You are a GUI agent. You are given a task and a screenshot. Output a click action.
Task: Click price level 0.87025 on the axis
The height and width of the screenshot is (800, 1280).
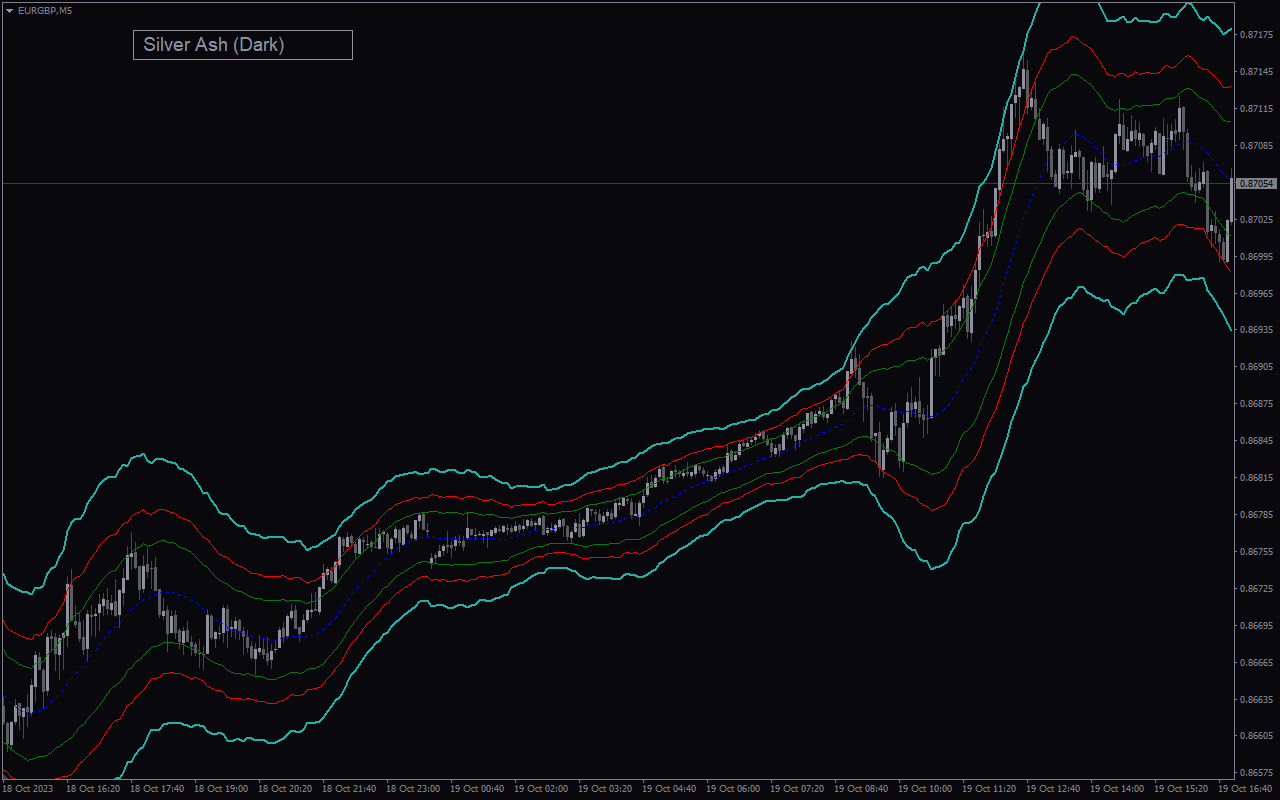1256,220
